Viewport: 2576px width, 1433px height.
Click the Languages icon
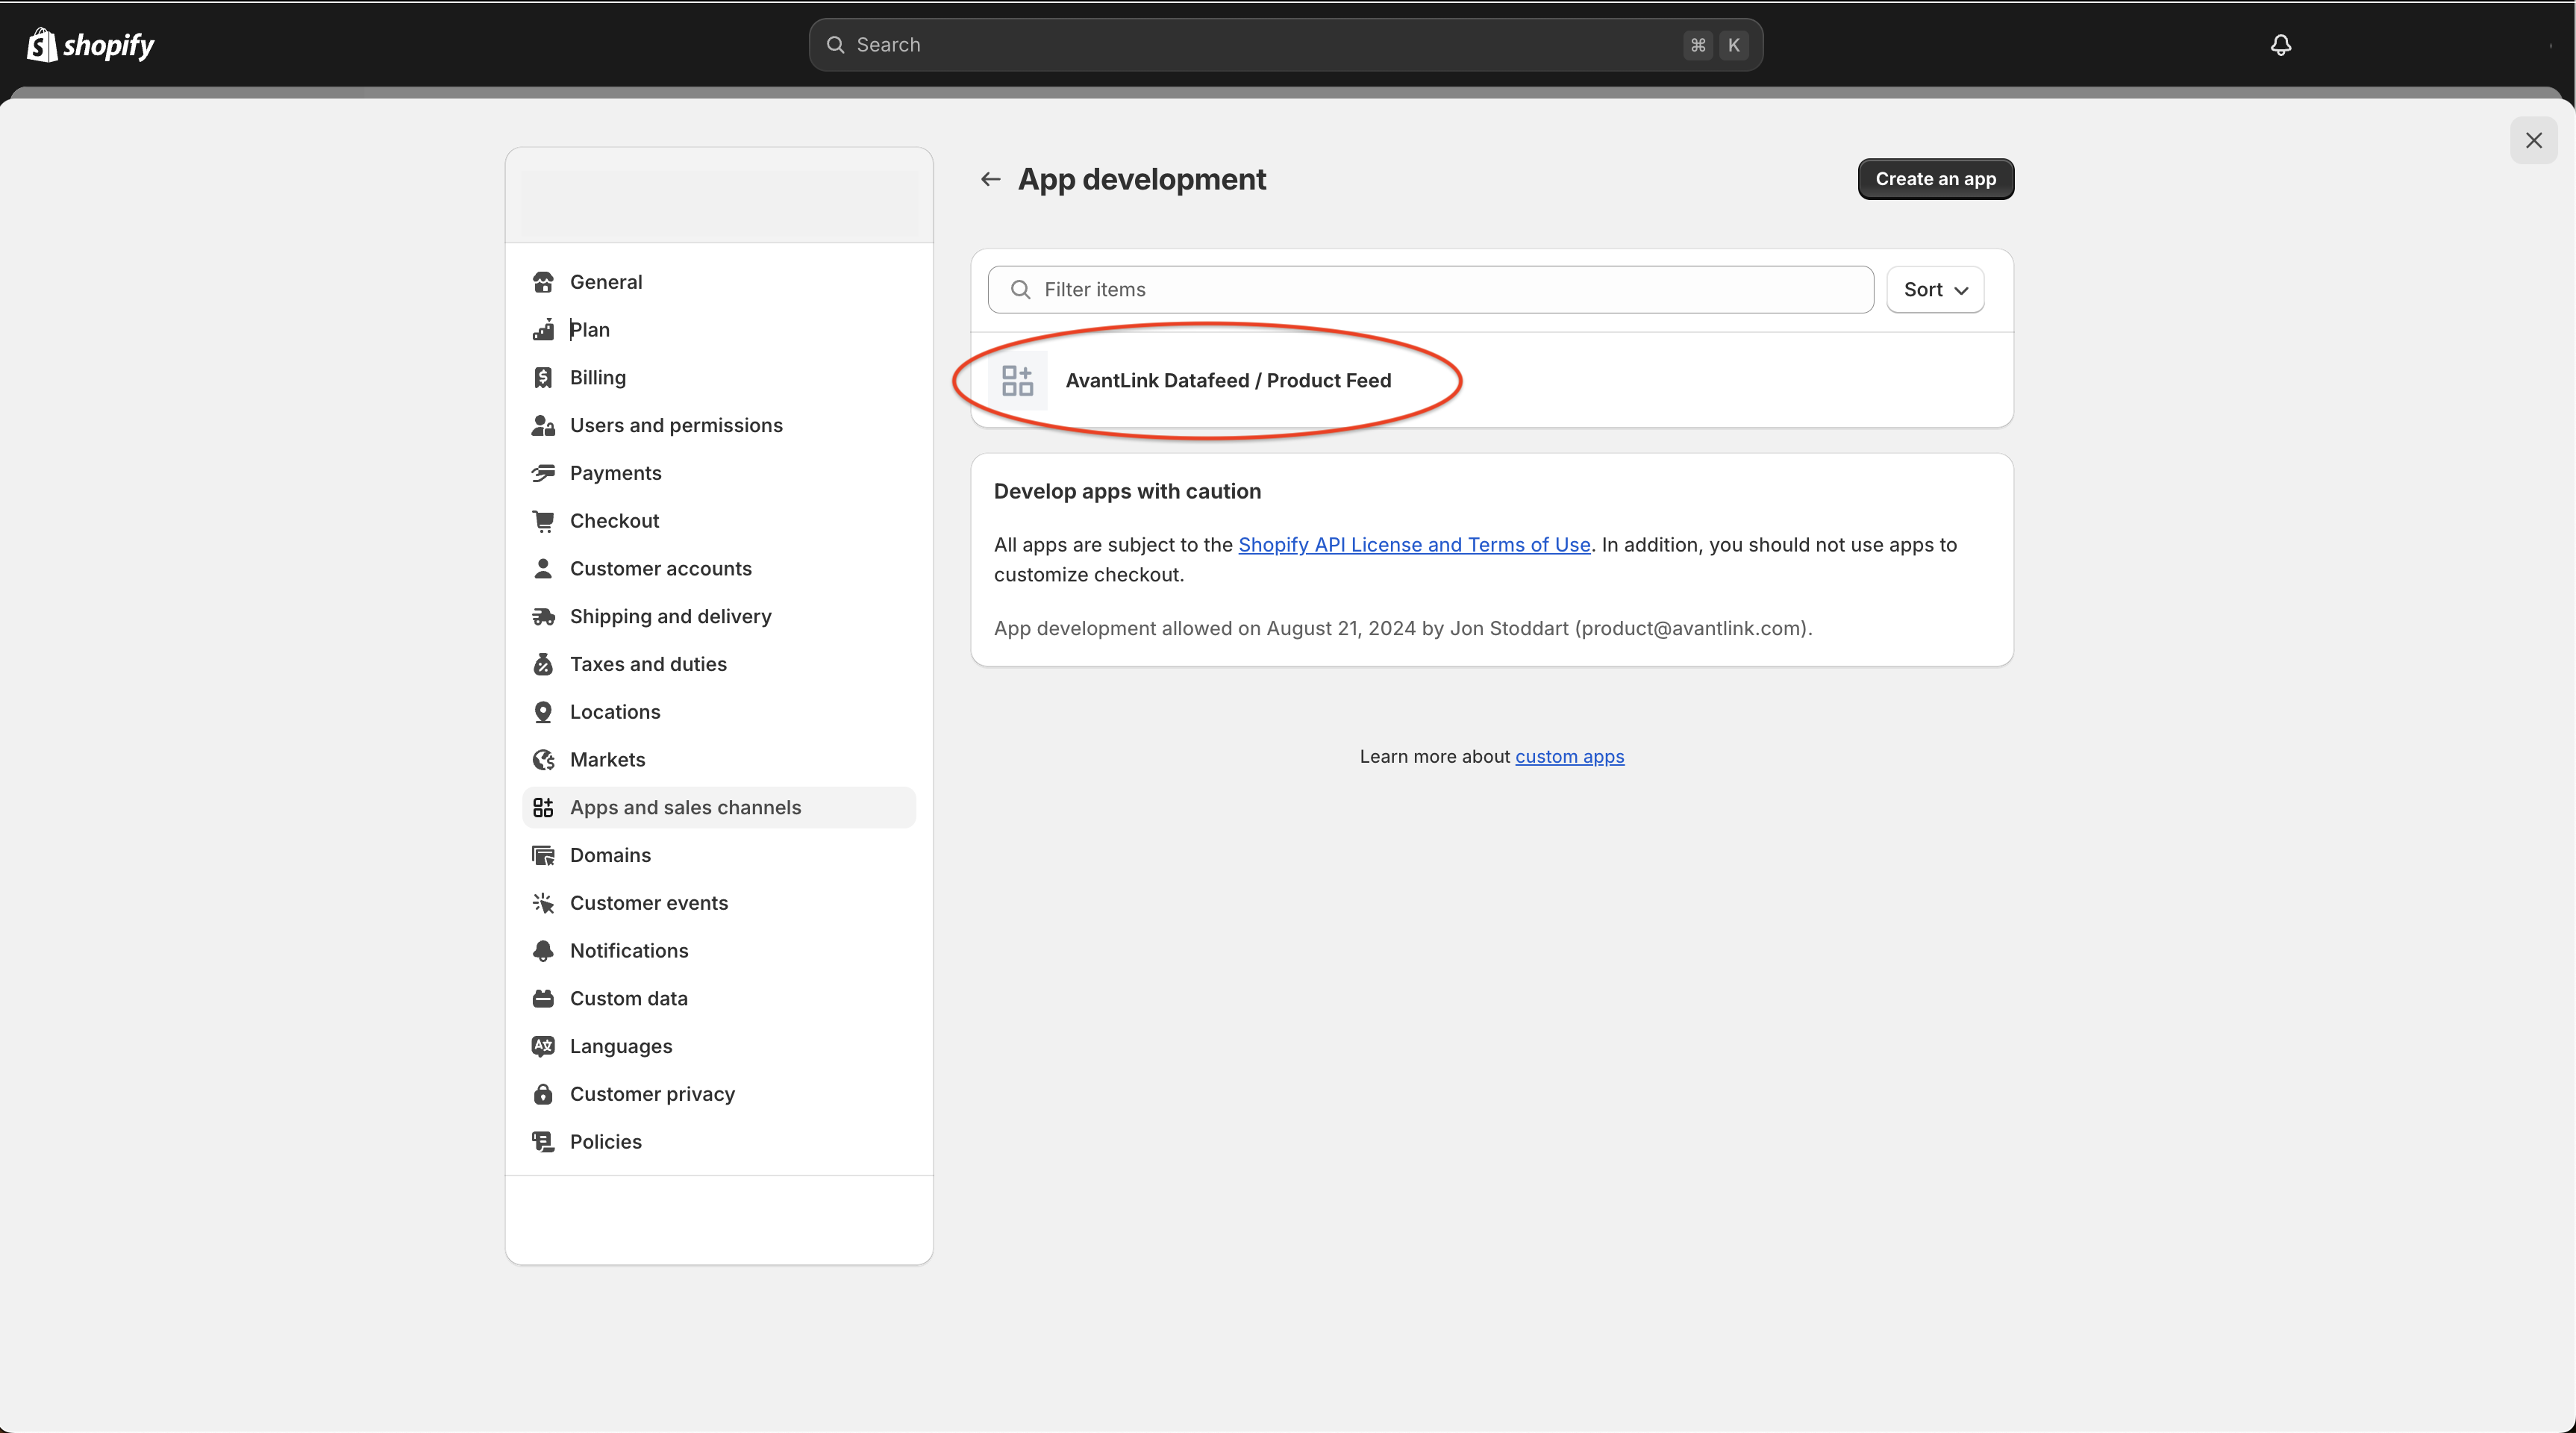point(543,1046)
